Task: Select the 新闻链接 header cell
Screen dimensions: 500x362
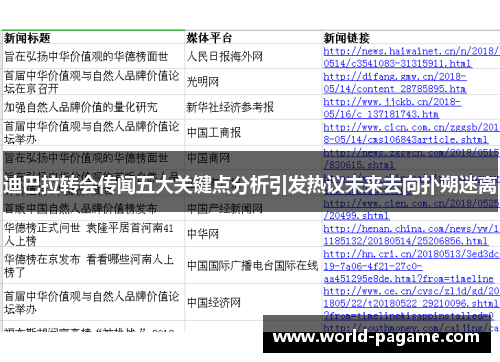Action: 411,38
